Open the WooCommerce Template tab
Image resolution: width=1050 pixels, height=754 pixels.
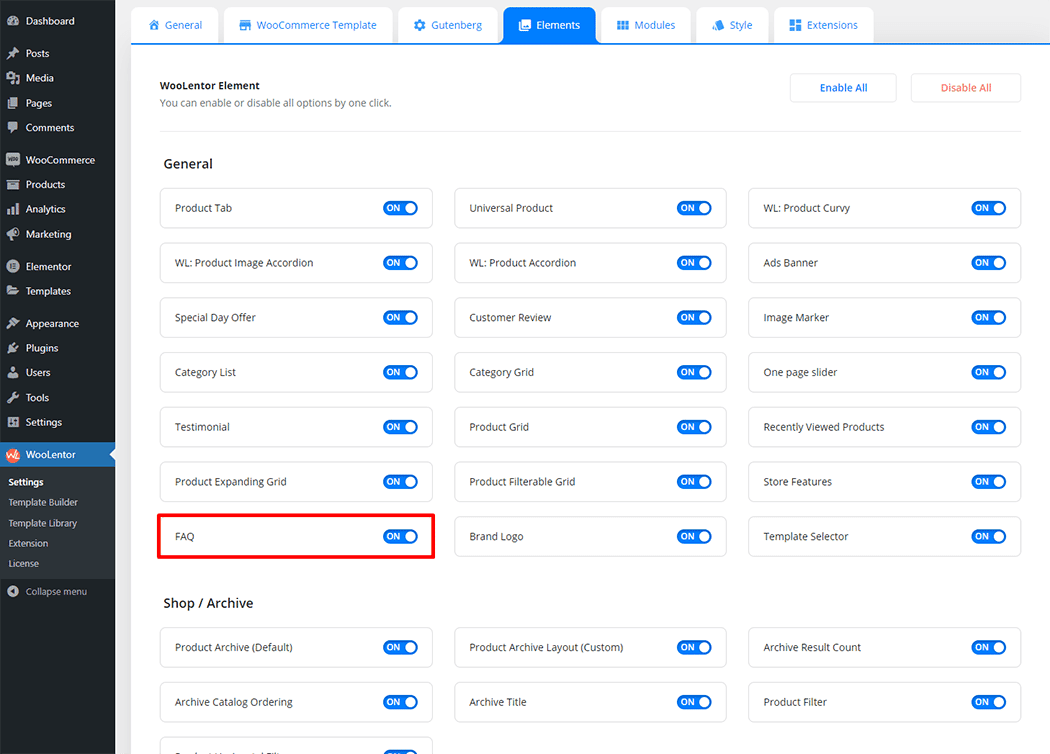[x=308, y=25]
